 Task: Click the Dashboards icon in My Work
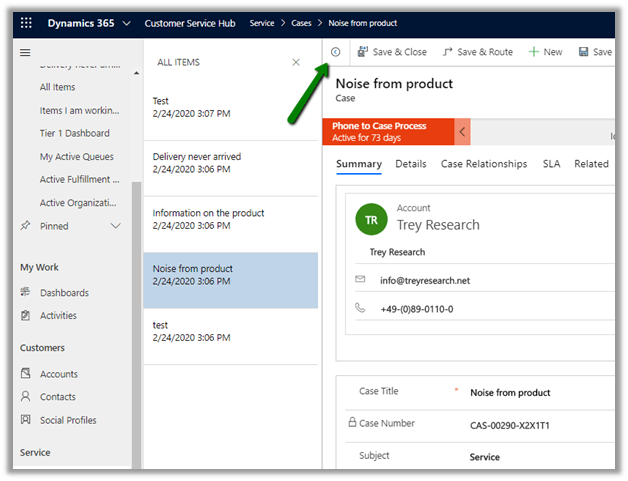26,293
